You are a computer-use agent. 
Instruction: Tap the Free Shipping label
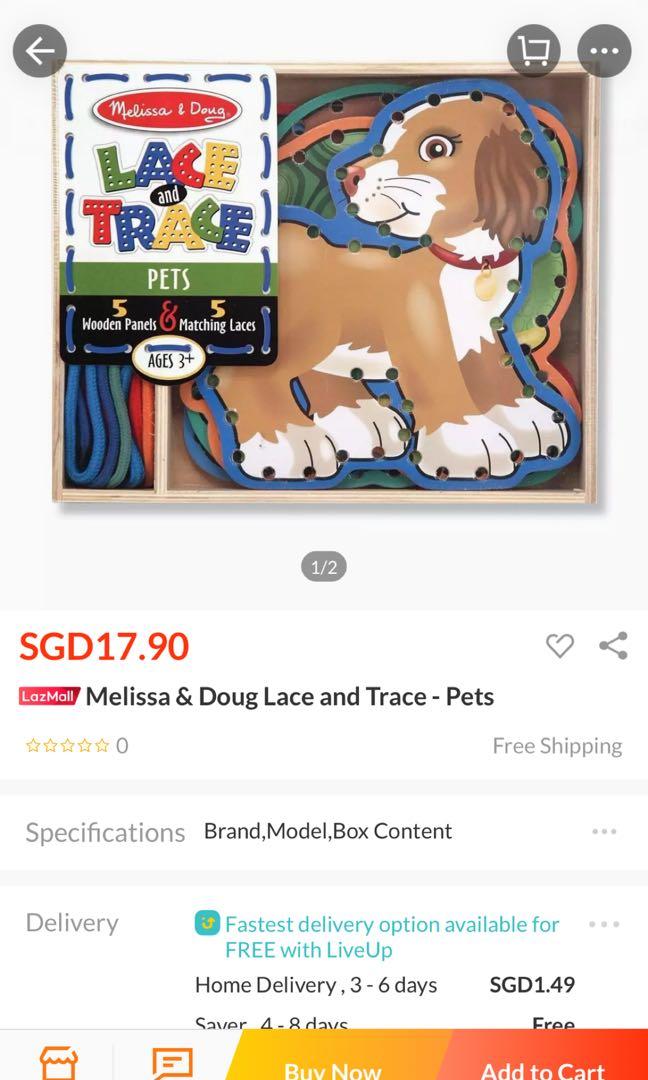(557, 746)
